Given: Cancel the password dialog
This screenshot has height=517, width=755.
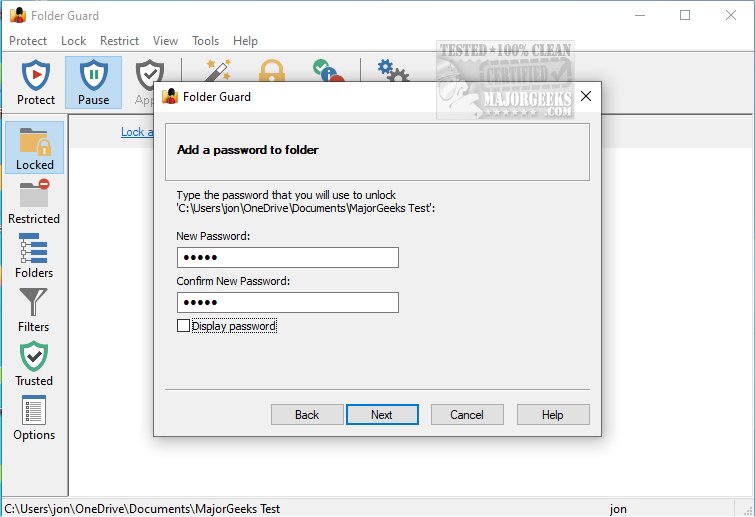Looking at the screenshot, I should pos(467,414).
